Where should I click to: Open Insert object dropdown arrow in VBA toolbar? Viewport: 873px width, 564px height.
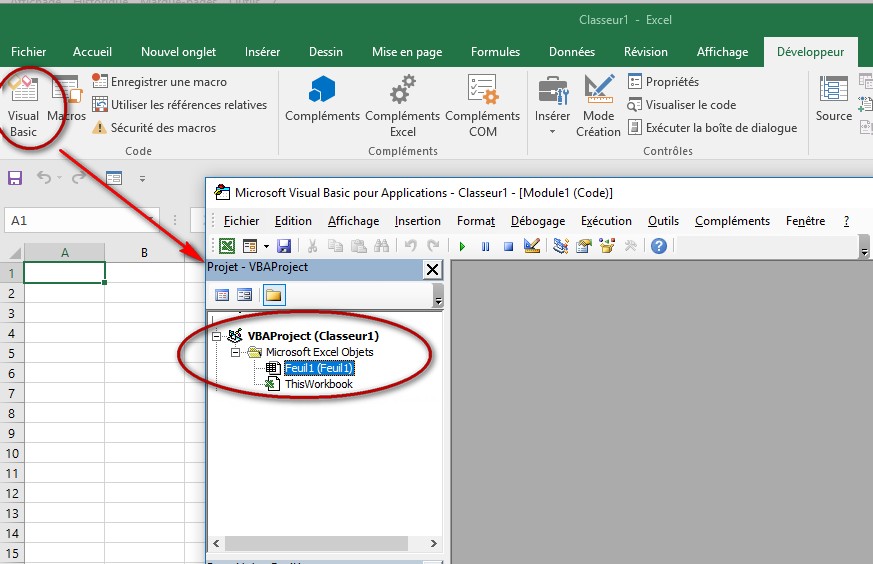266,246
